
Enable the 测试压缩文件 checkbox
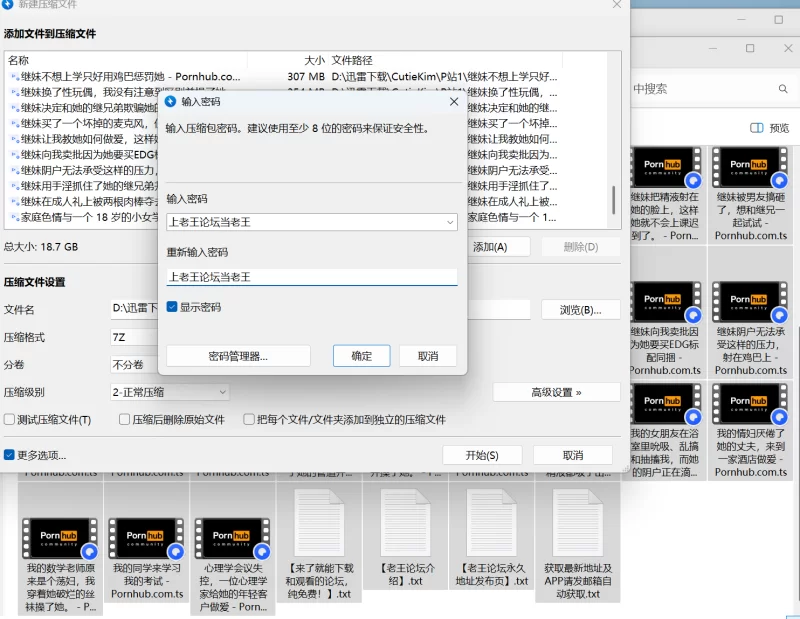tap(10, 420)
